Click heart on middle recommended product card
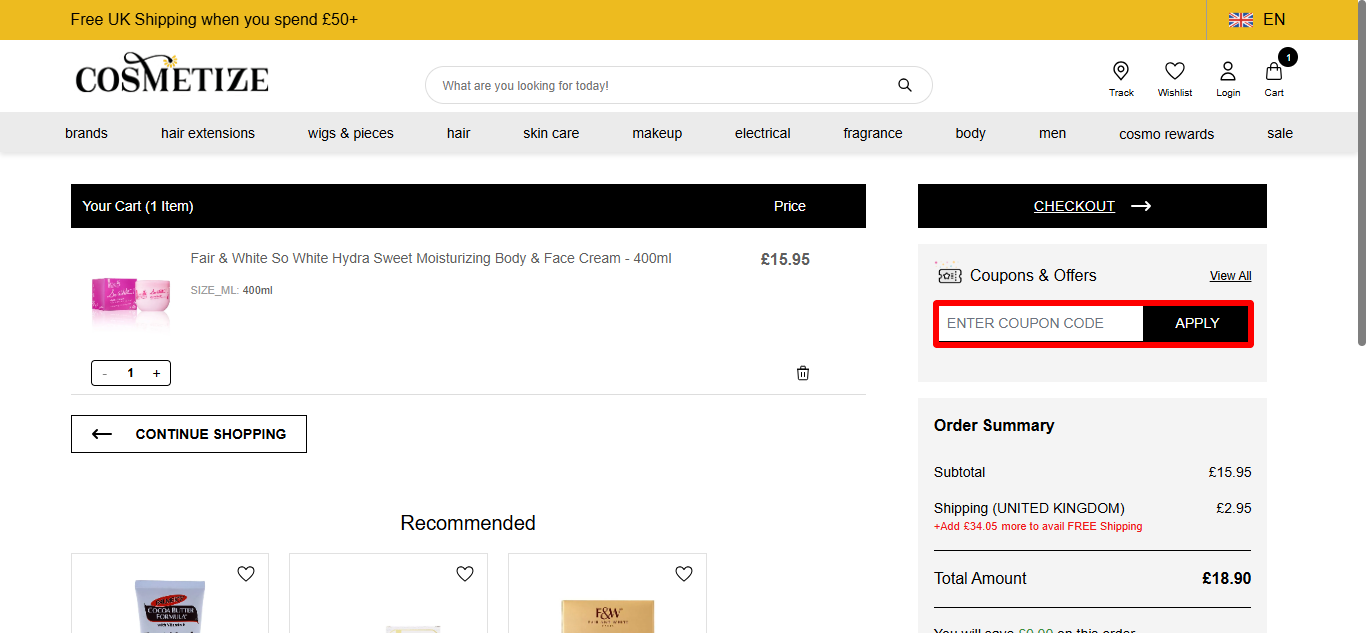1366x633 pixels. (x=465, y=574)
